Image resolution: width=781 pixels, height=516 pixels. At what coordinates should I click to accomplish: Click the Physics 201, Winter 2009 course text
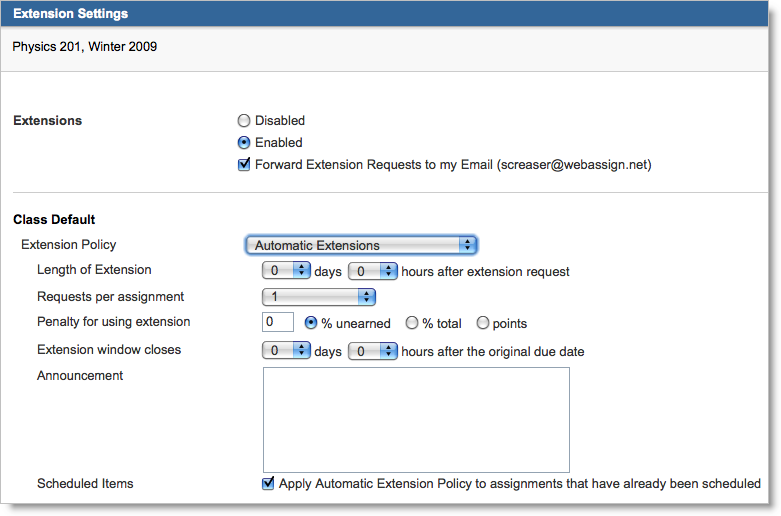pos(84,46)
